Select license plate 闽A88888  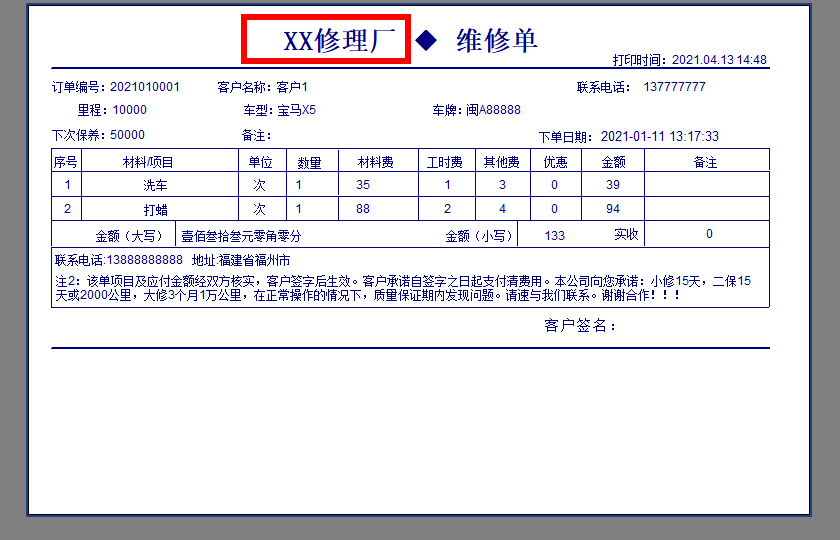[x=493, y=110]
